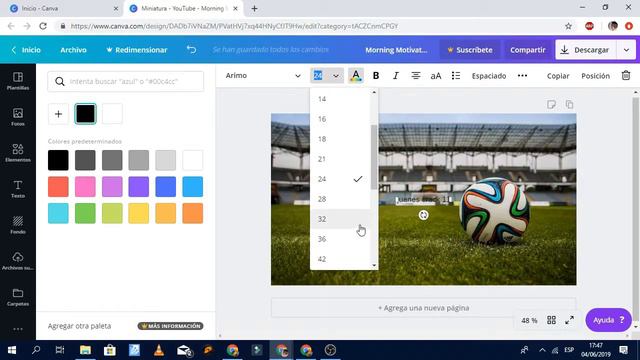The height and width of the screenshot is (360, 640).
Task: Open the 48 % zoom control
Action: coord(529,320)
